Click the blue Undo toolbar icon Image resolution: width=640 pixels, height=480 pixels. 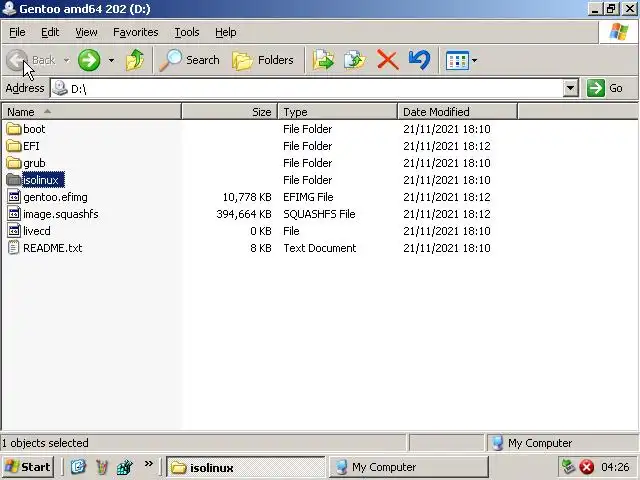[419, 60]
